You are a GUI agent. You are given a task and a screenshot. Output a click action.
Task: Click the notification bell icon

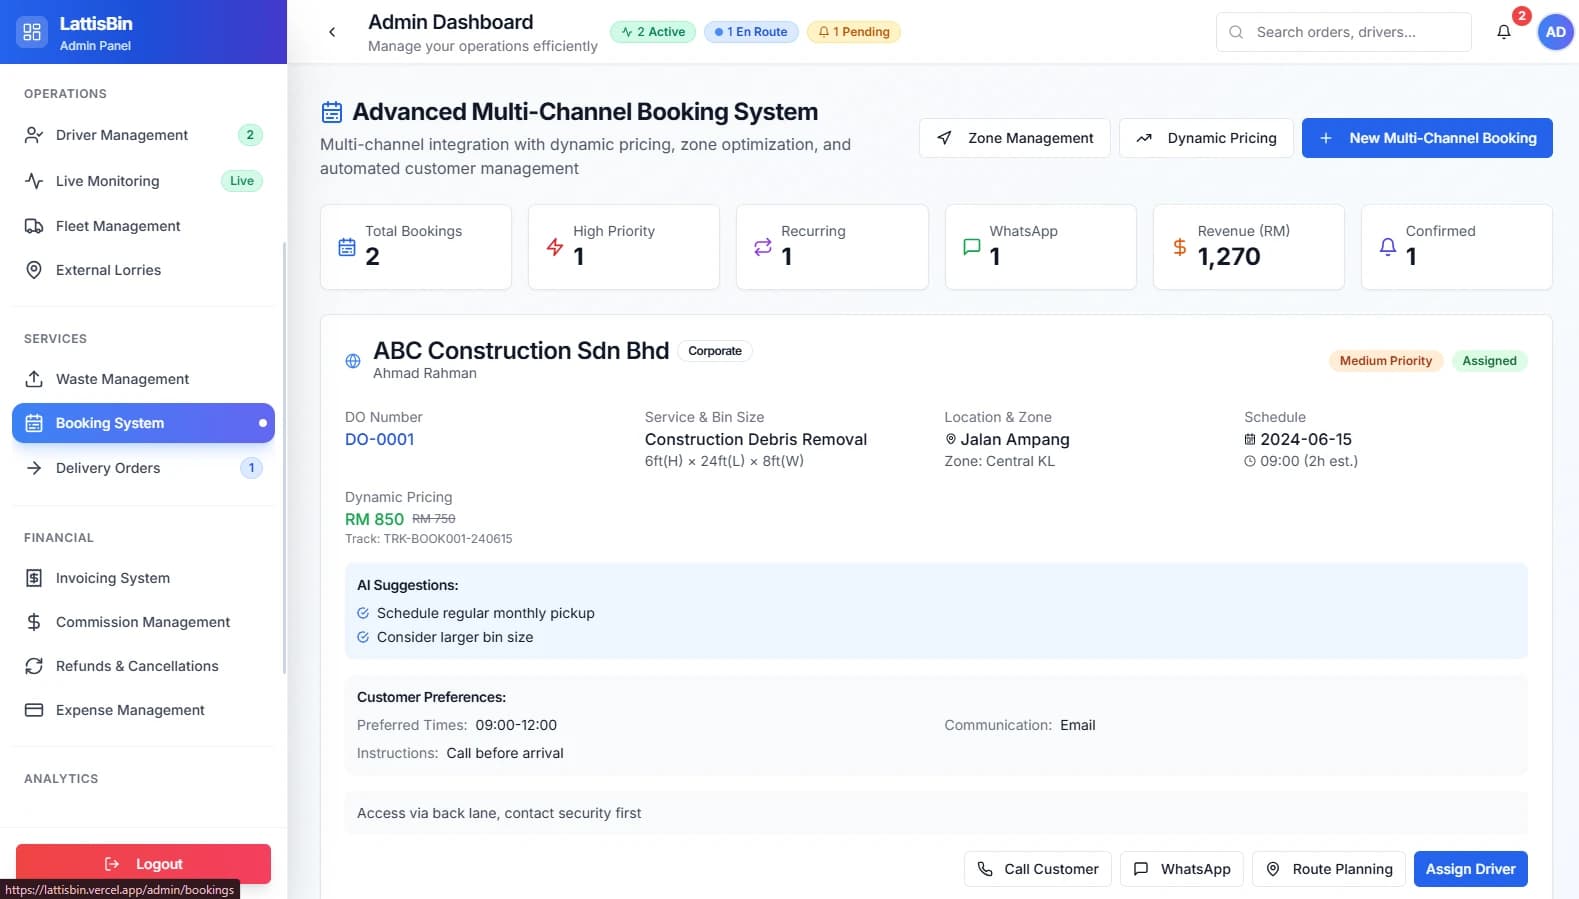point(1503,32)
